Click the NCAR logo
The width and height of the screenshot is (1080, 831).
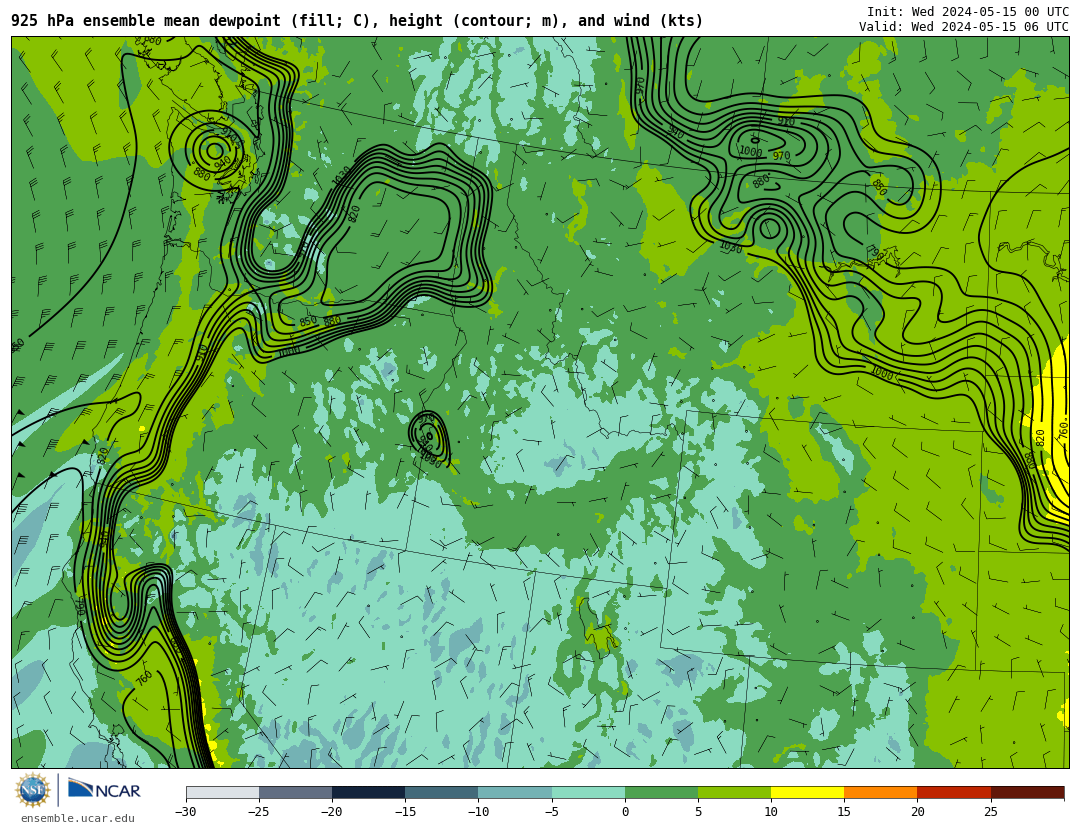tap(104, 789)
